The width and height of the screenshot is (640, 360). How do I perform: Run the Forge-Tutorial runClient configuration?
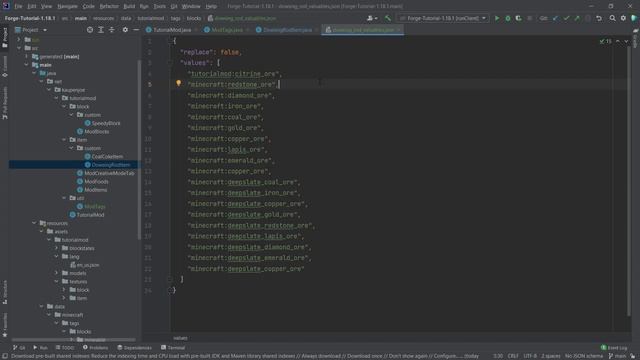(497, 18)
